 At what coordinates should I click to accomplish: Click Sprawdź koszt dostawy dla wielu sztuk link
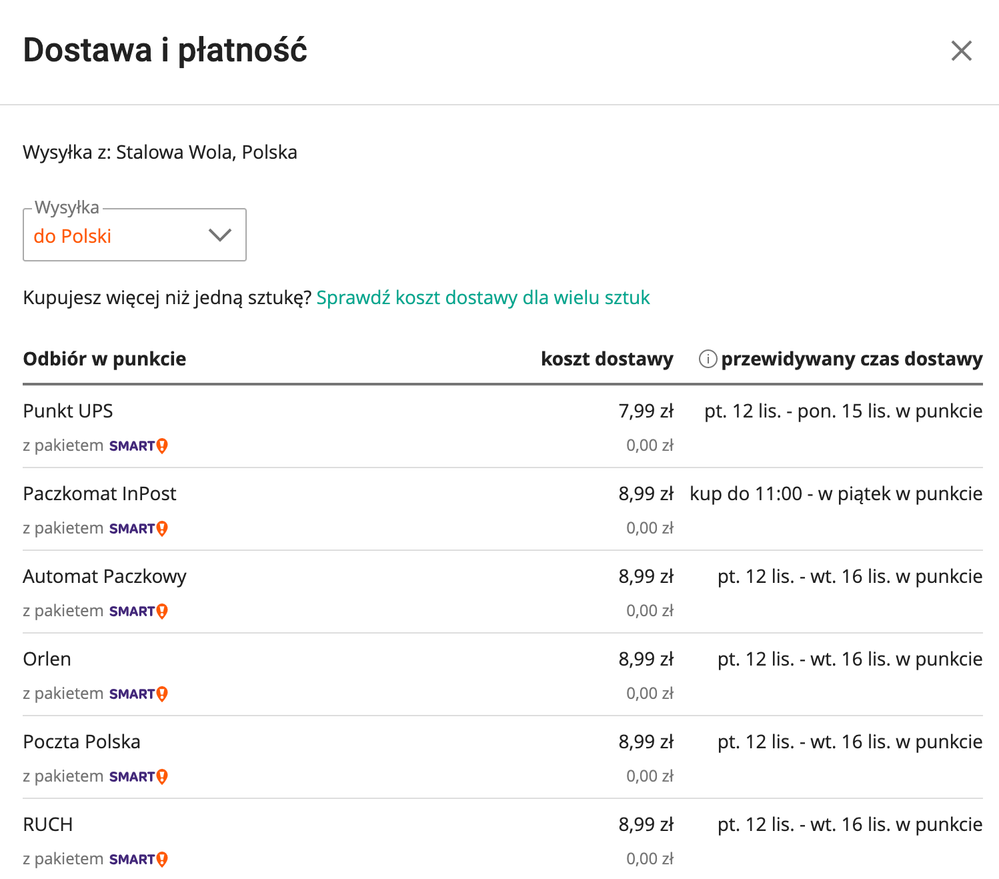483,298
